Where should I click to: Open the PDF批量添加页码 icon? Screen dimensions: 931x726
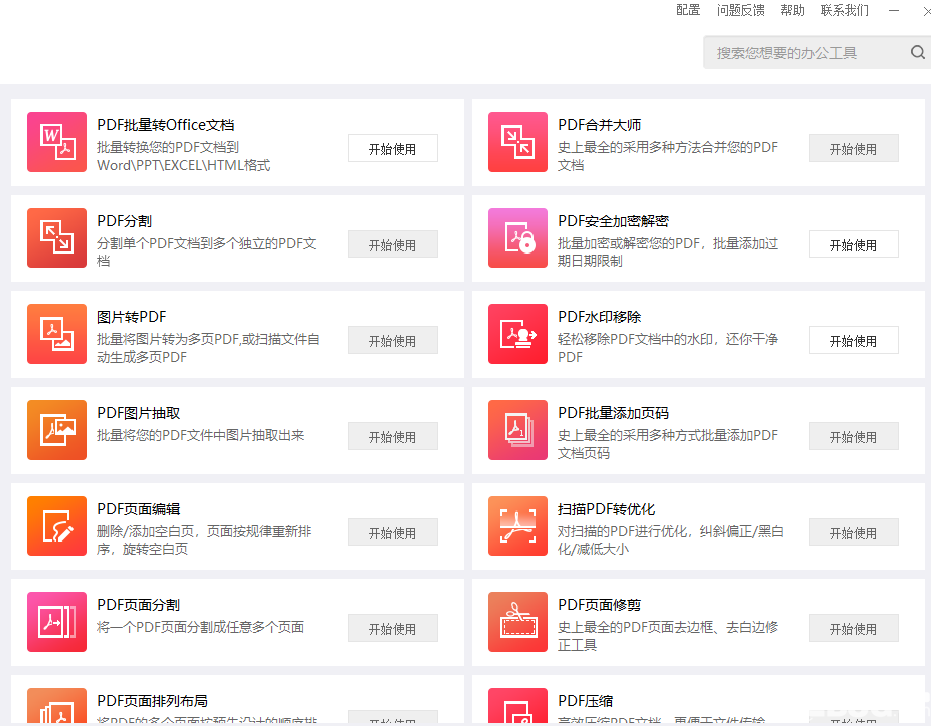pos(518,430)
